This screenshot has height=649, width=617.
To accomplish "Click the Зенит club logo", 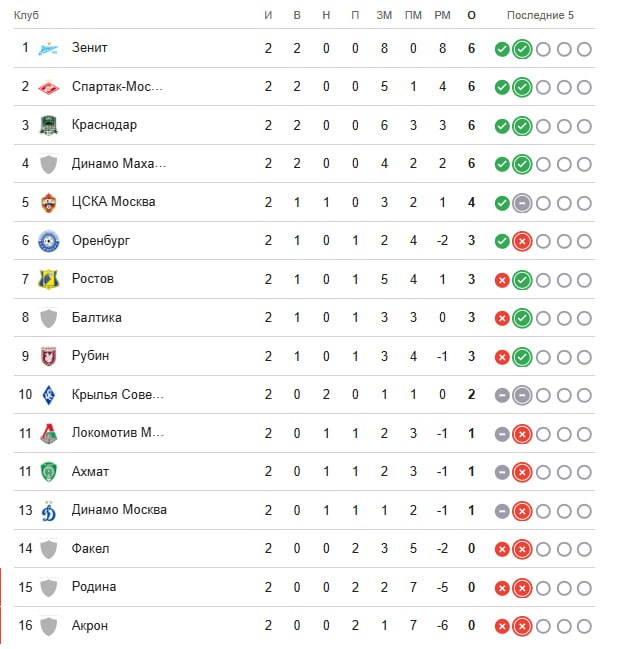I will pyautogui.click(x=48, y=49).
